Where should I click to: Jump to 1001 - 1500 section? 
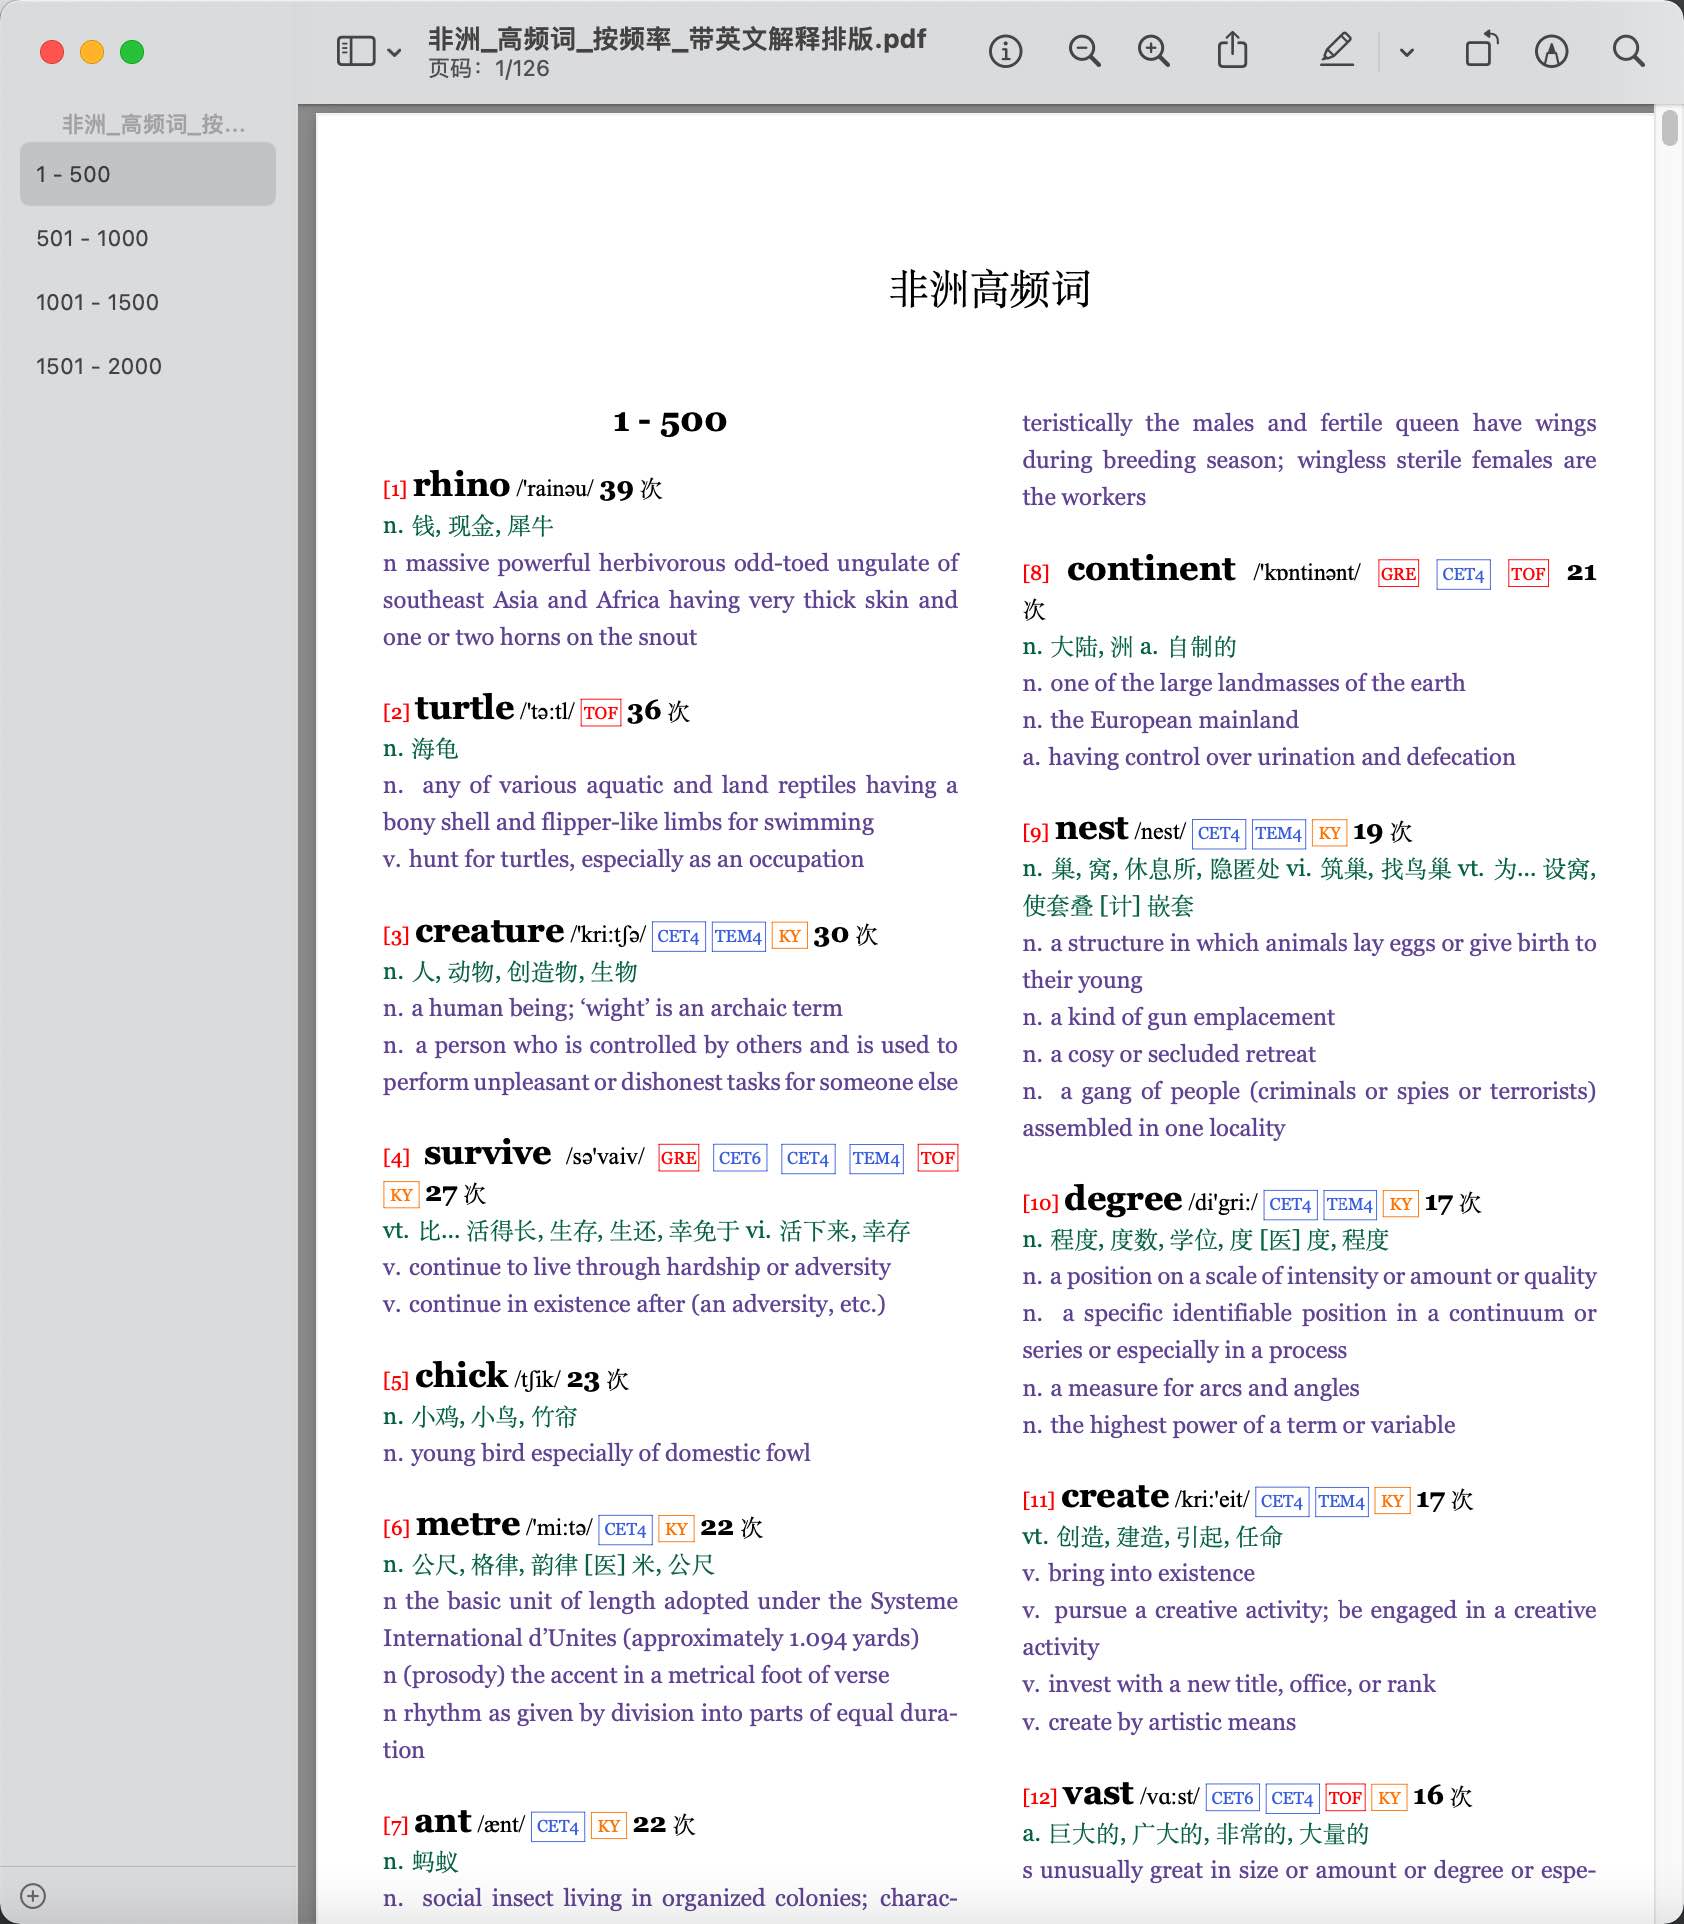pyautogui.click(x=148, y=302)
